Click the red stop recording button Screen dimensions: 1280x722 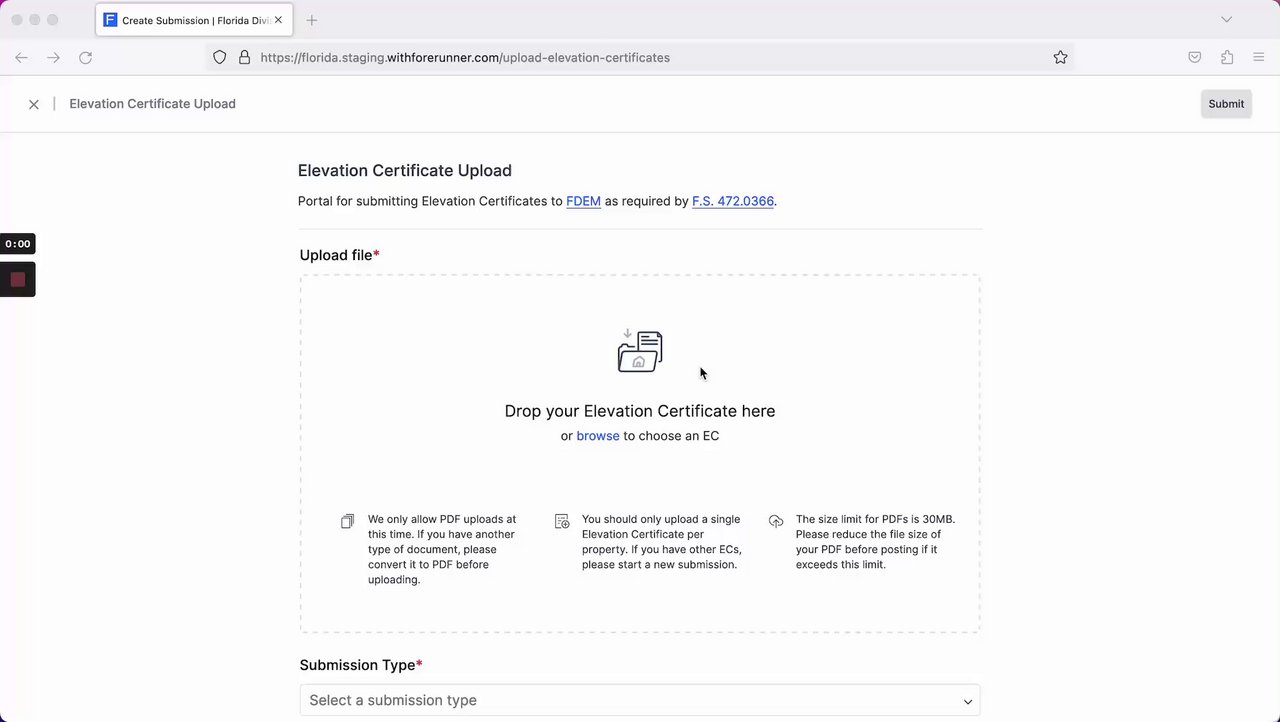pyautogui.click(x=17, y=280)
